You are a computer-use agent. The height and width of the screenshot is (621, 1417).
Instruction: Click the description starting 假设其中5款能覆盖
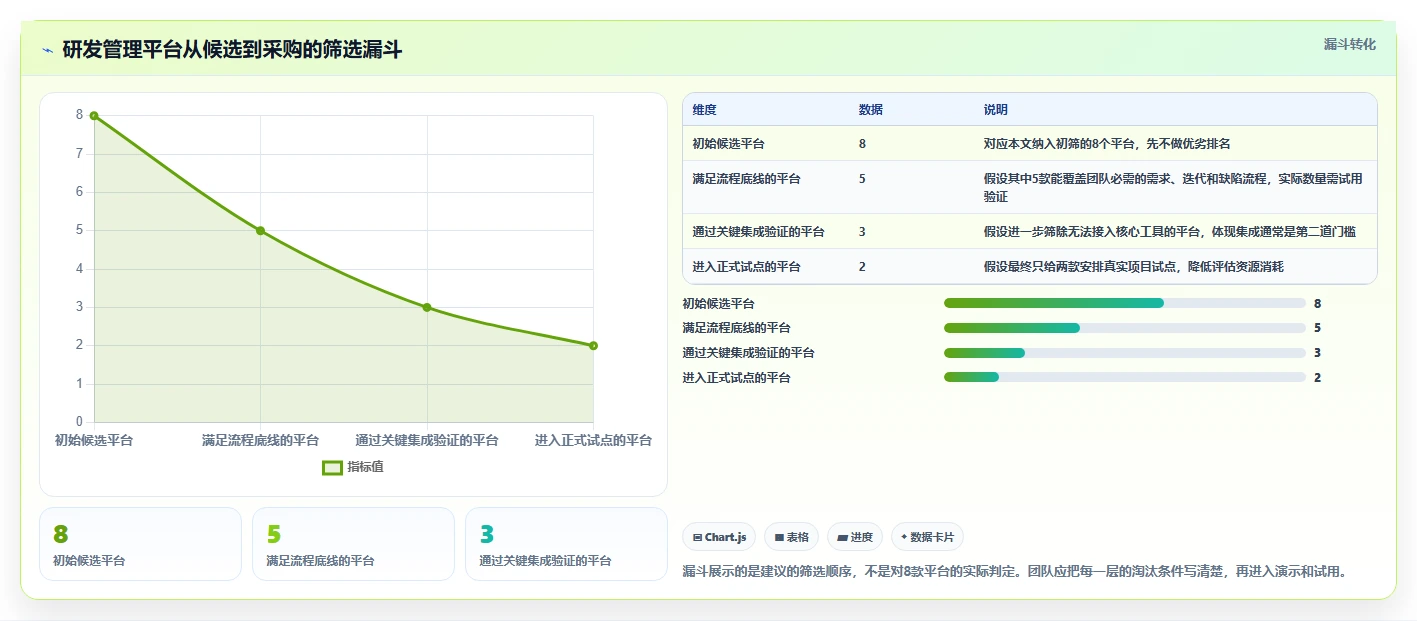(1174, 188)
